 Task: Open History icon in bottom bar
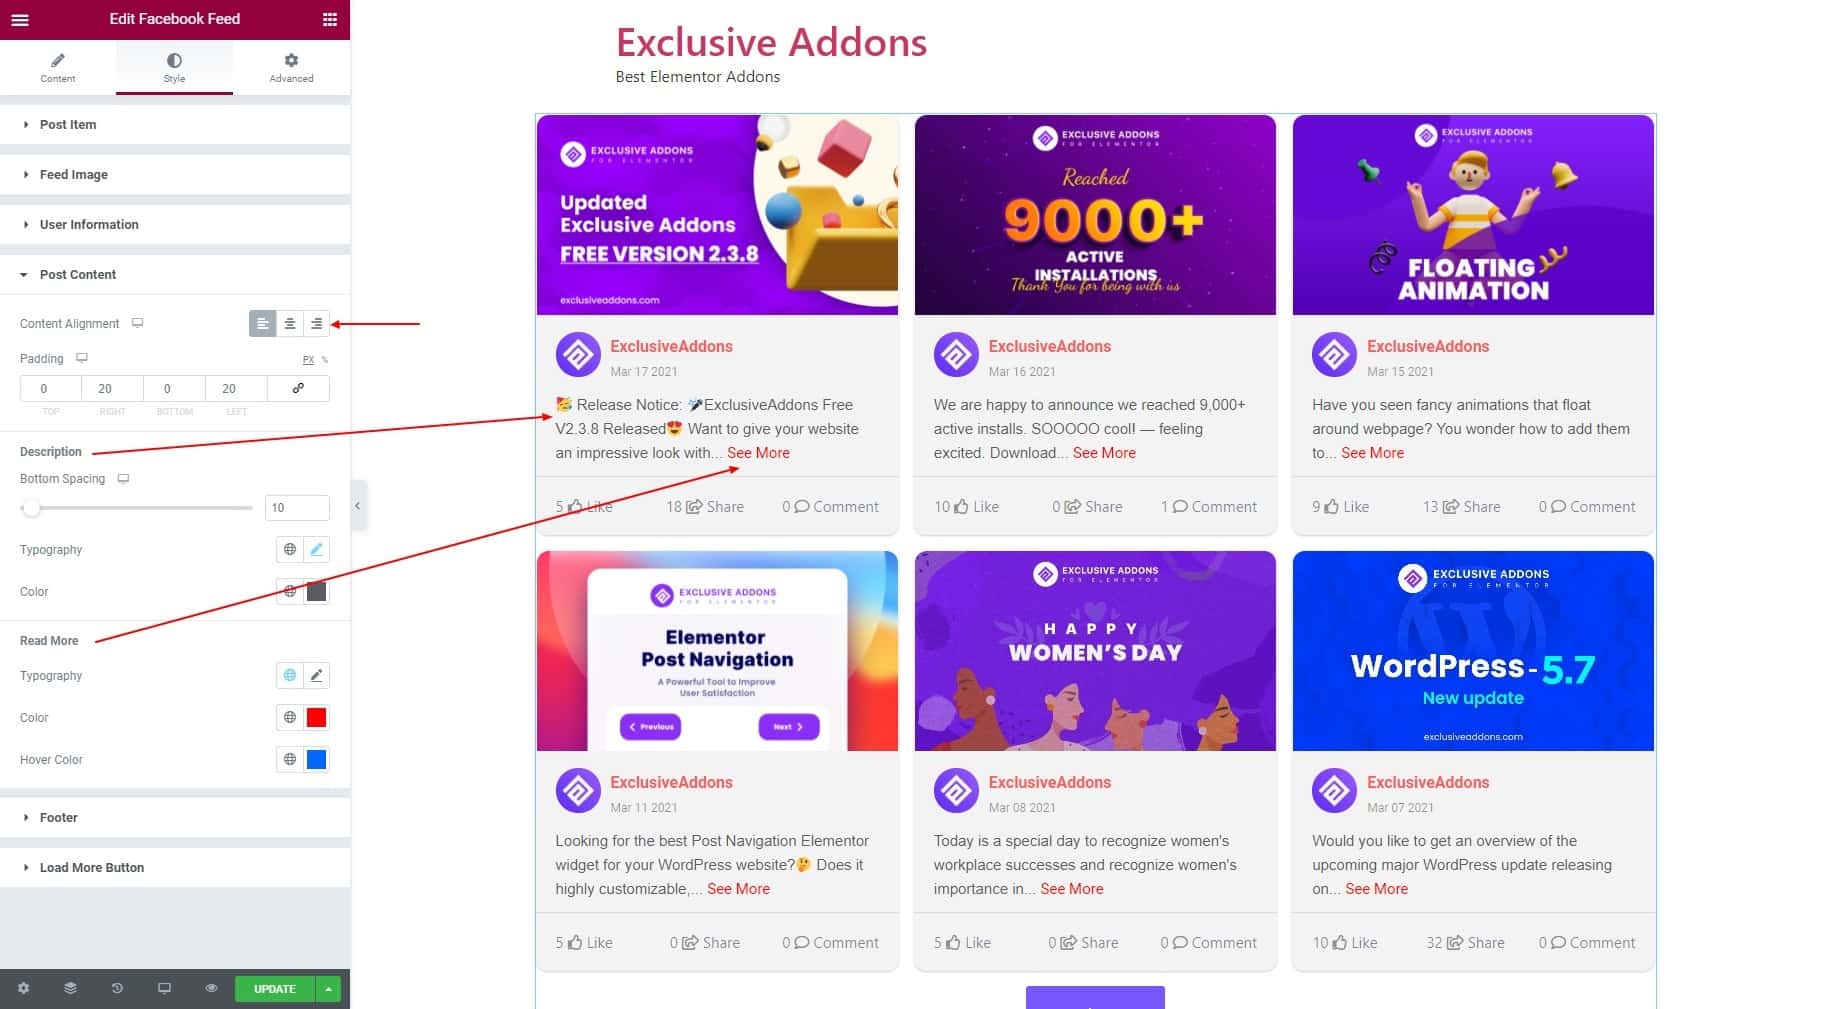117,988
